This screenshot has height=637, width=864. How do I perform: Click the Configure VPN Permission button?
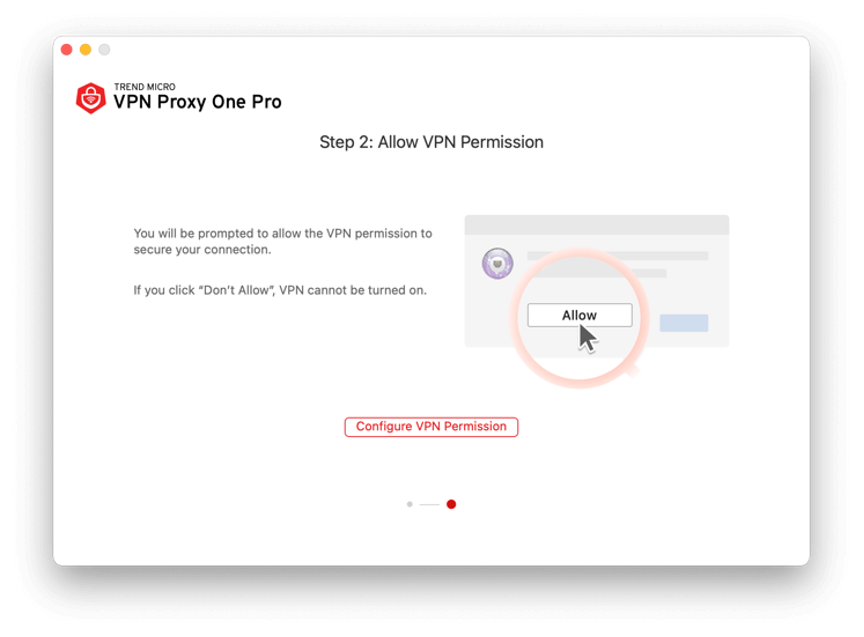point(431,427)
